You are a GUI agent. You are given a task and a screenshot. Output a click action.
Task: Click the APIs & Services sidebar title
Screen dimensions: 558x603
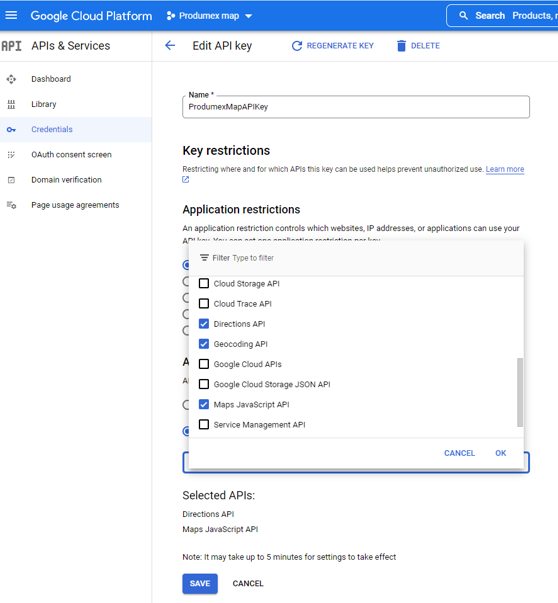pos(71,46)
